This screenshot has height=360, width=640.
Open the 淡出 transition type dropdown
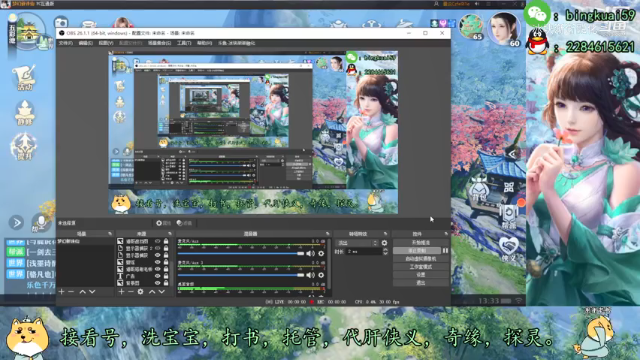click(x=357, y=243)
